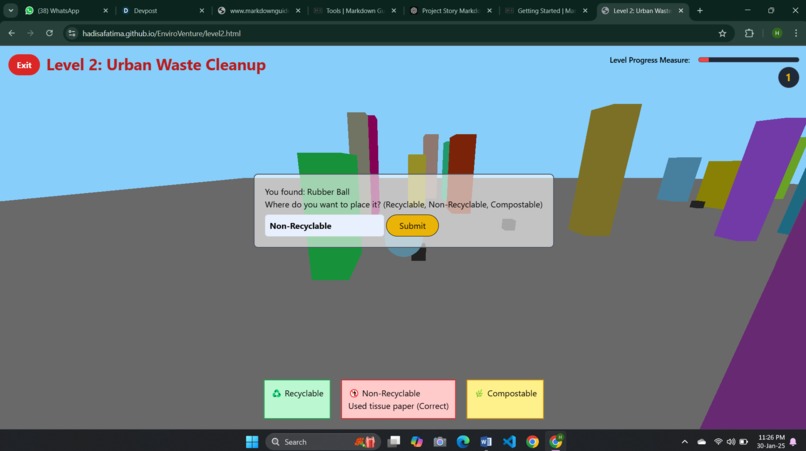Launch Copilot from the taskbar
The width and height of the screenshot is (806, 451).
click(417, 442)
